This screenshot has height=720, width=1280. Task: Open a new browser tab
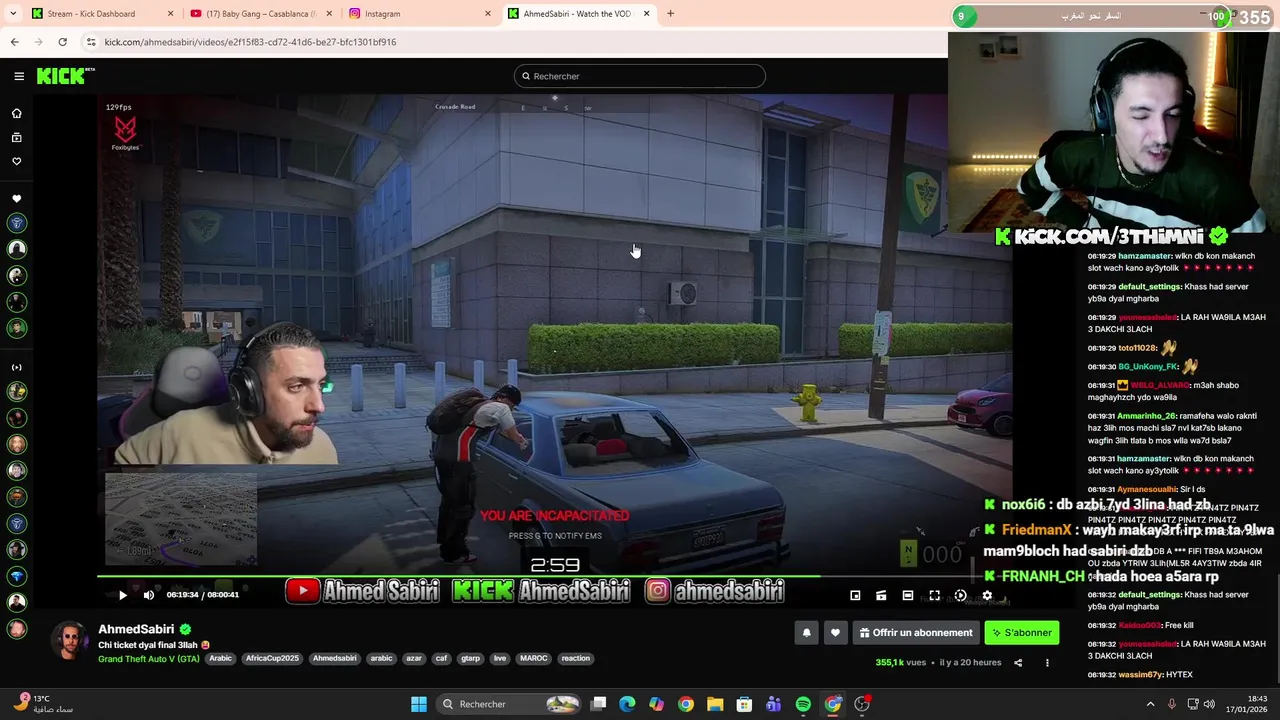point(670,14)
